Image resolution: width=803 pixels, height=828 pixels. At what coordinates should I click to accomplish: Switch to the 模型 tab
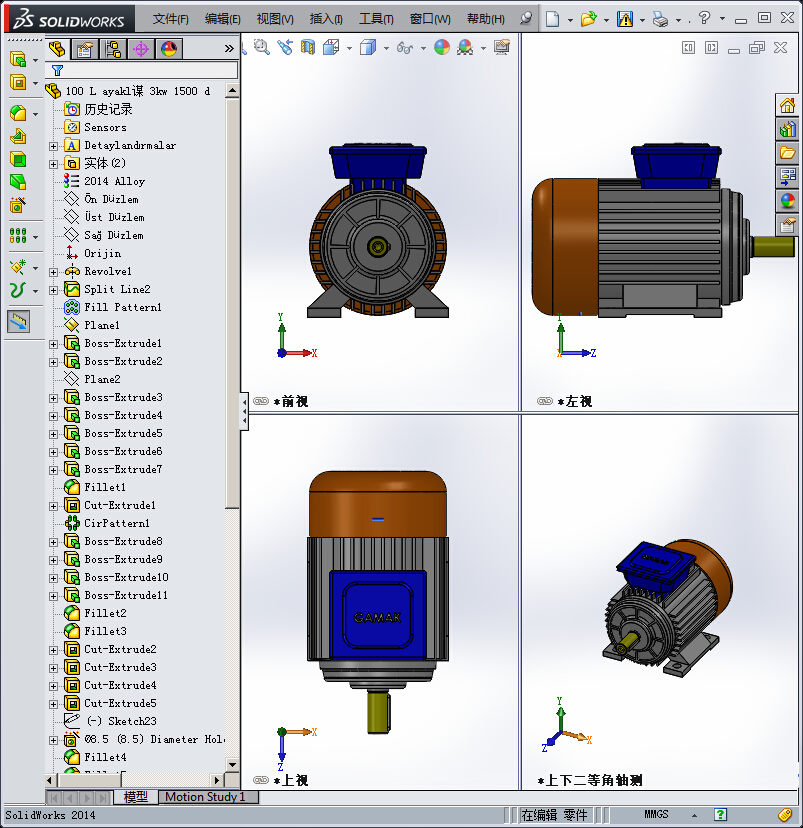[x=136, y=797]
